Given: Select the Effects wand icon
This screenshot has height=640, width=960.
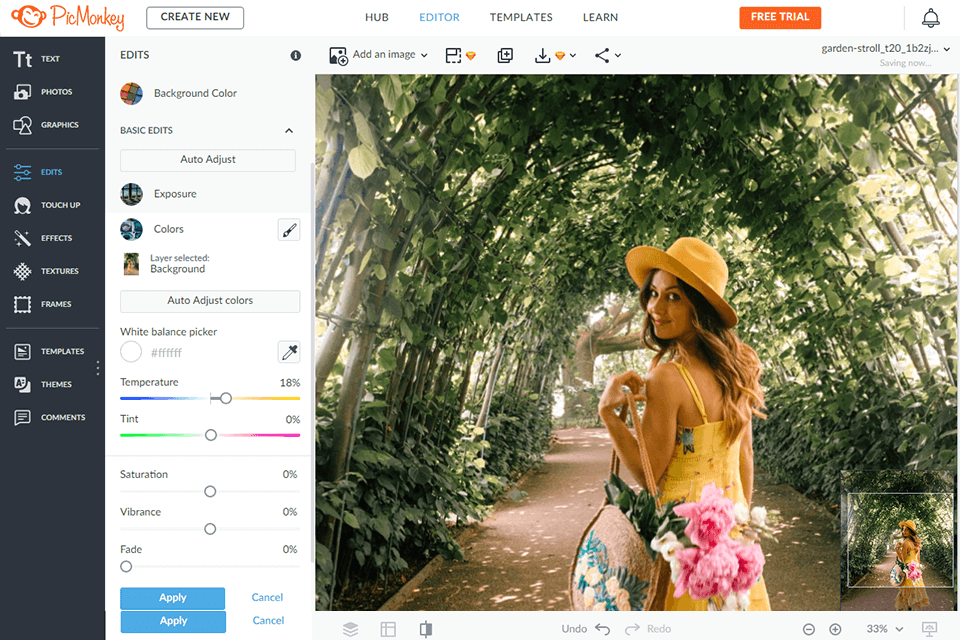Looking at the screenshot, I should tap(22, 238).
